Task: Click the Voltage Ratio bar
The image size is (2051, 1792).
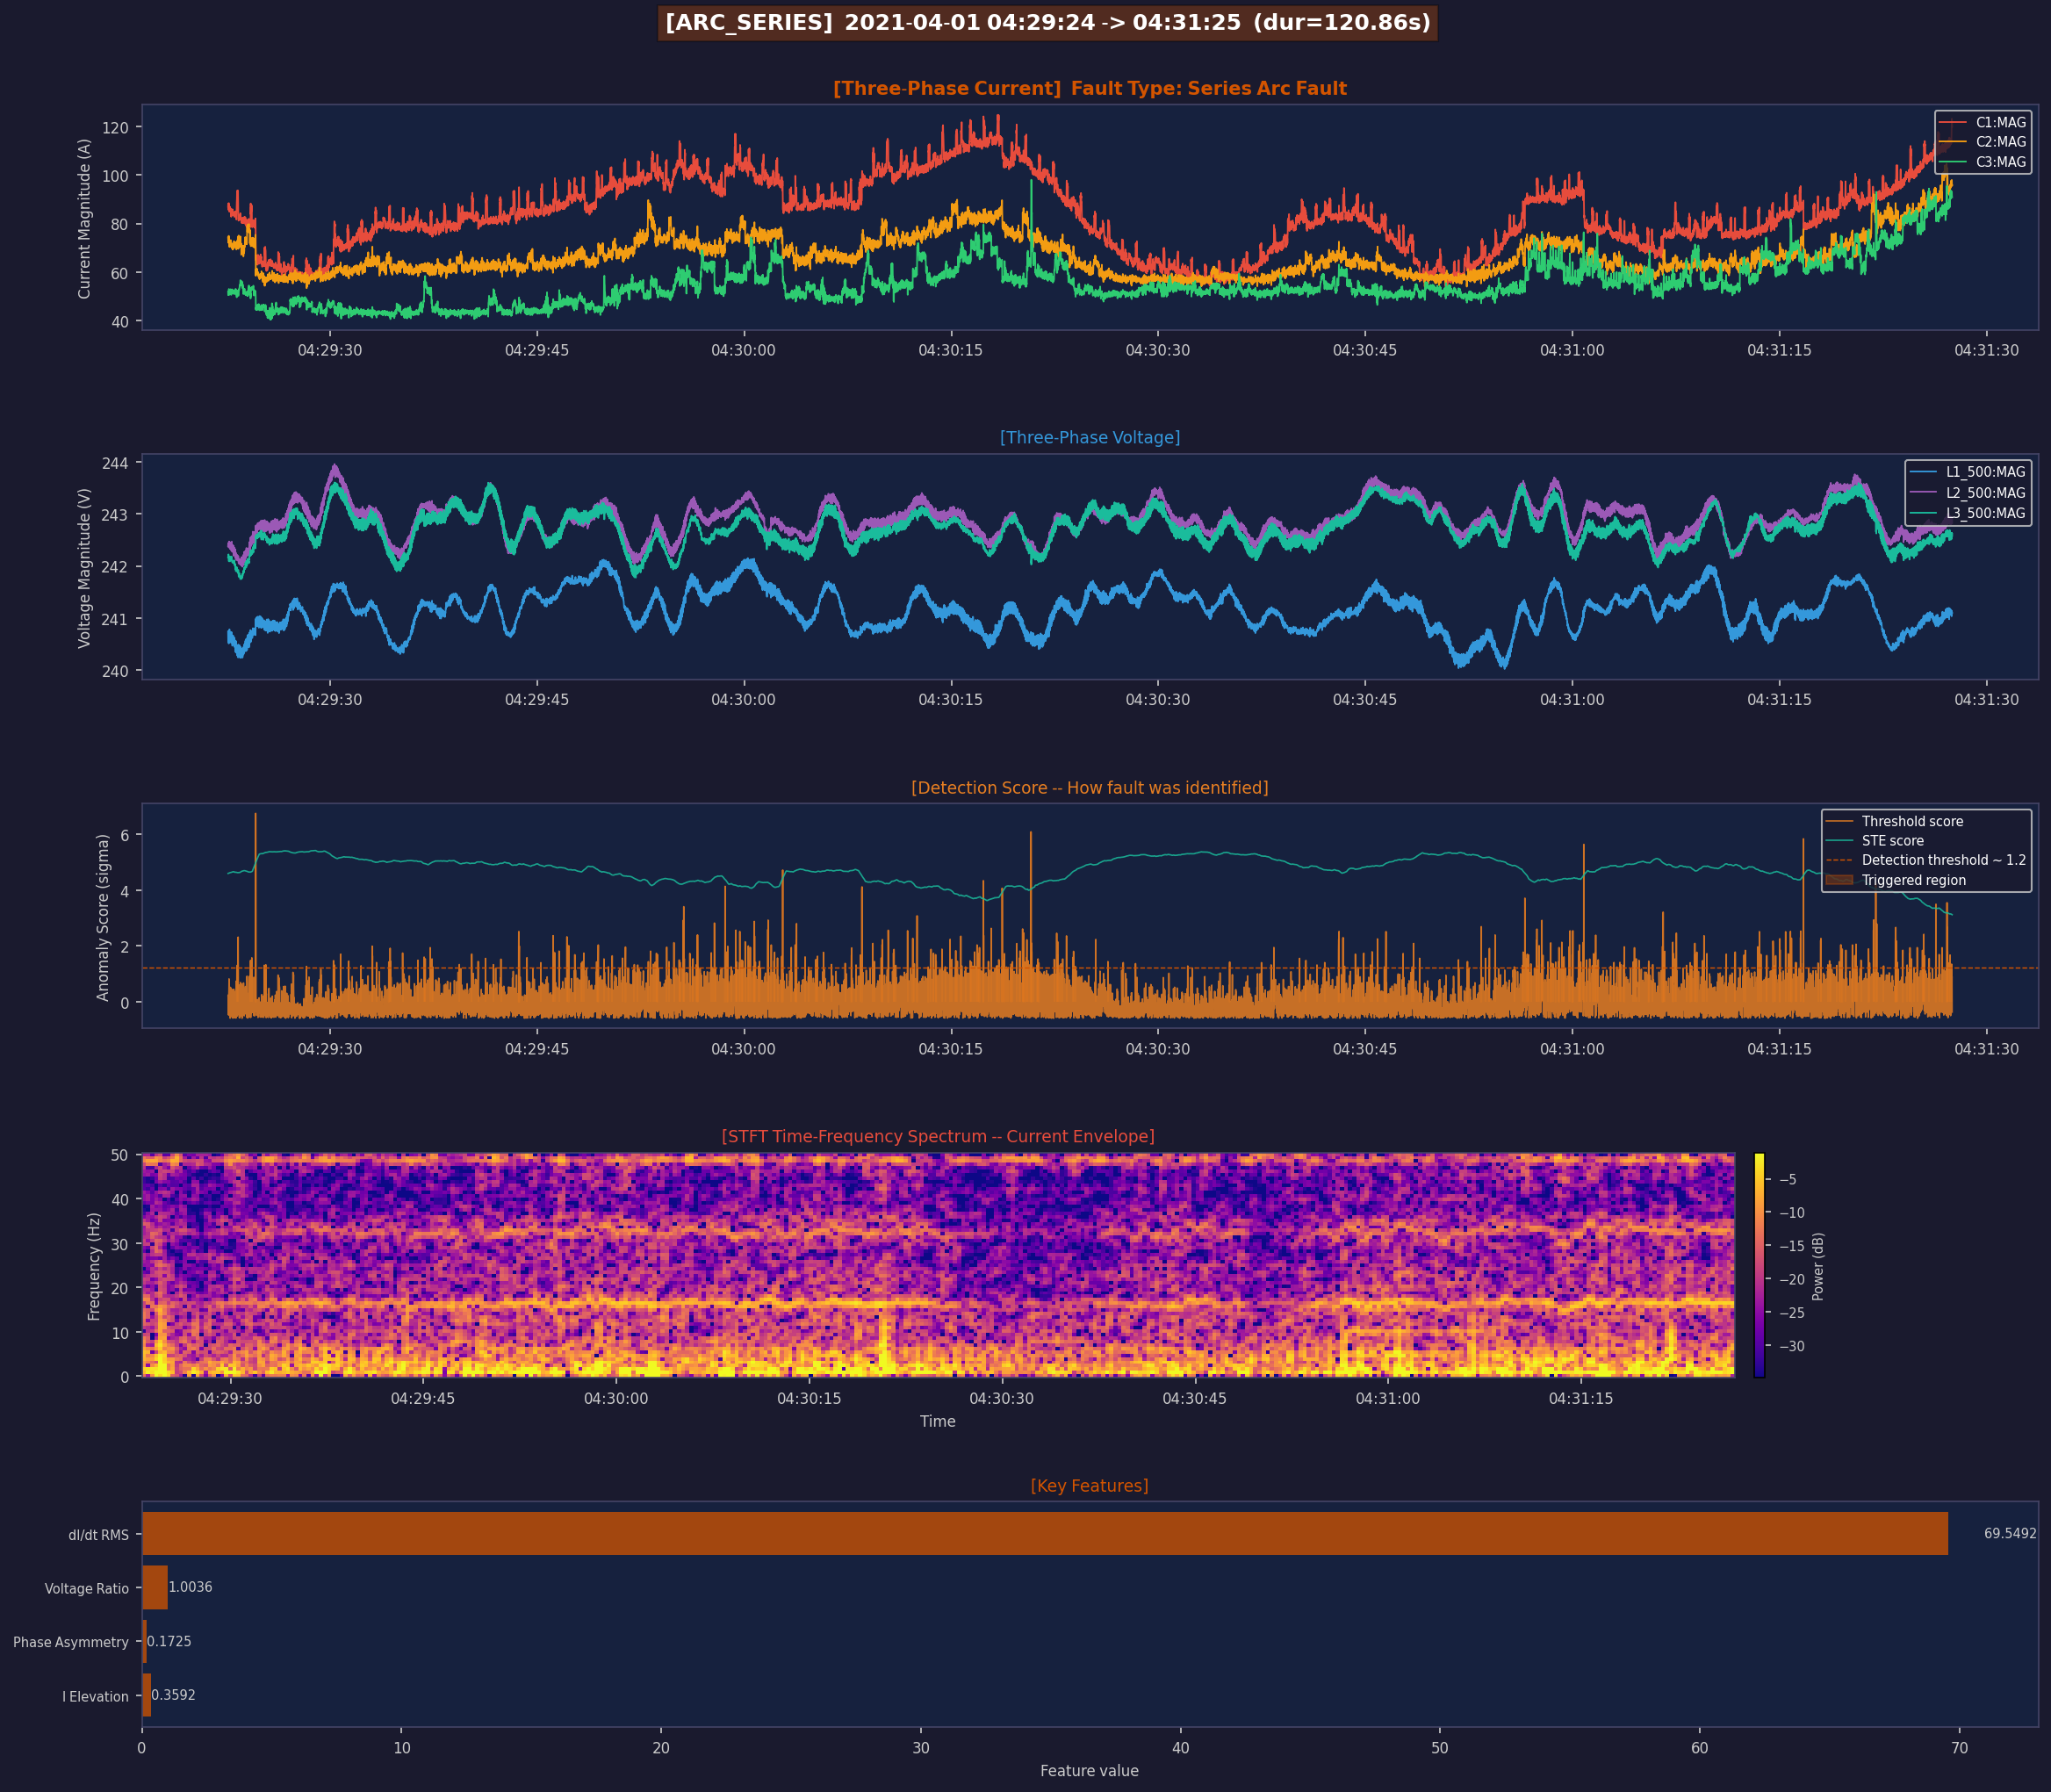Action: click(155, 1587)
